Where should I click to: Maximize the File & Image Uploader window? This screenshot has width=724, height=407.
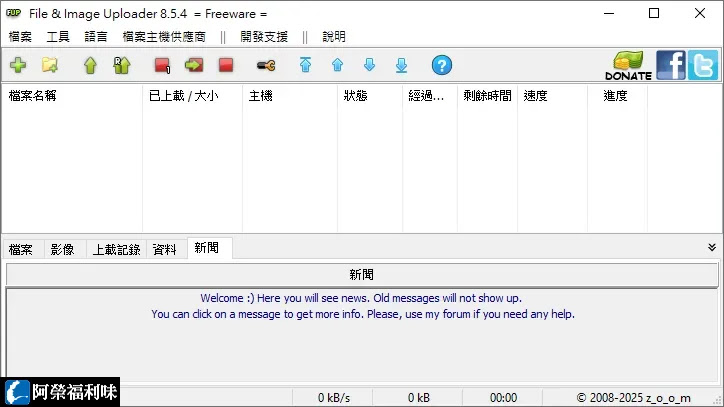tap(654, 13)
